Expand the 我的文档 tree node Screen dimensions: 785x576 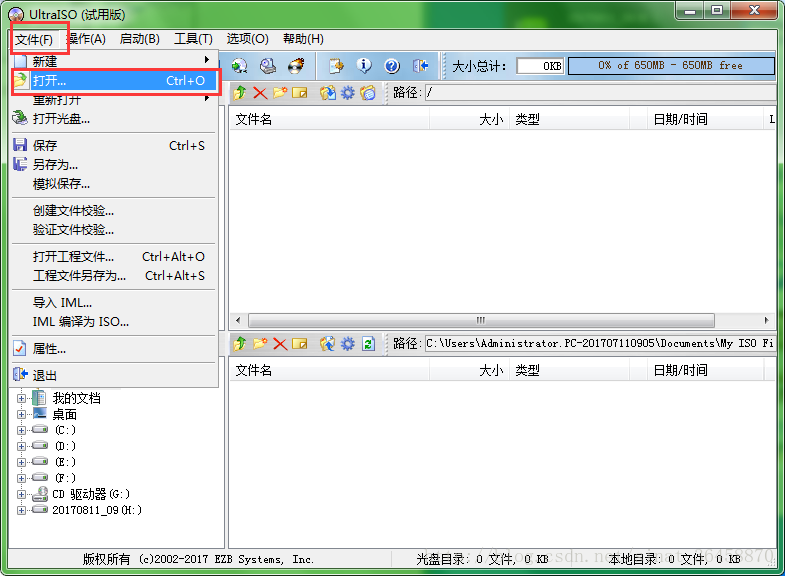[x=22, y=399]
